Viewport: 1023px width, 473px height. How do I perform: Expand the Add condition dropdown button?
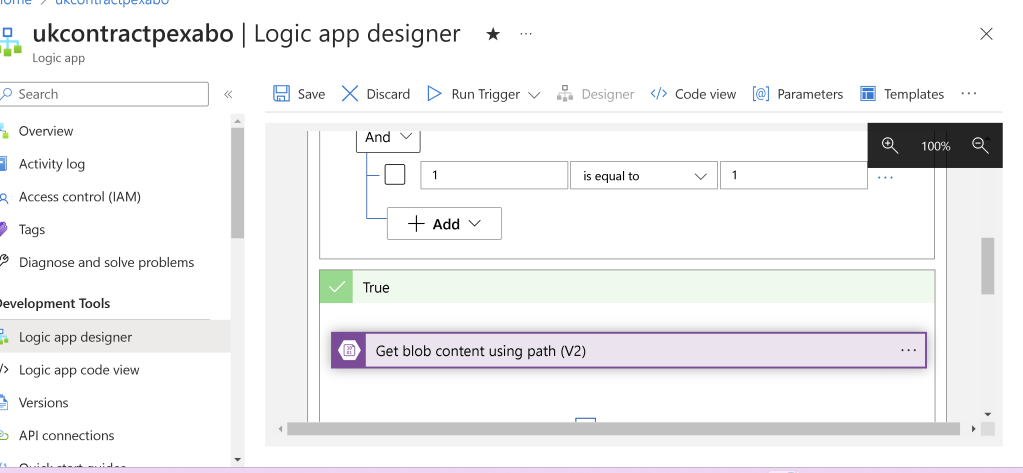(x=444, y=224)
